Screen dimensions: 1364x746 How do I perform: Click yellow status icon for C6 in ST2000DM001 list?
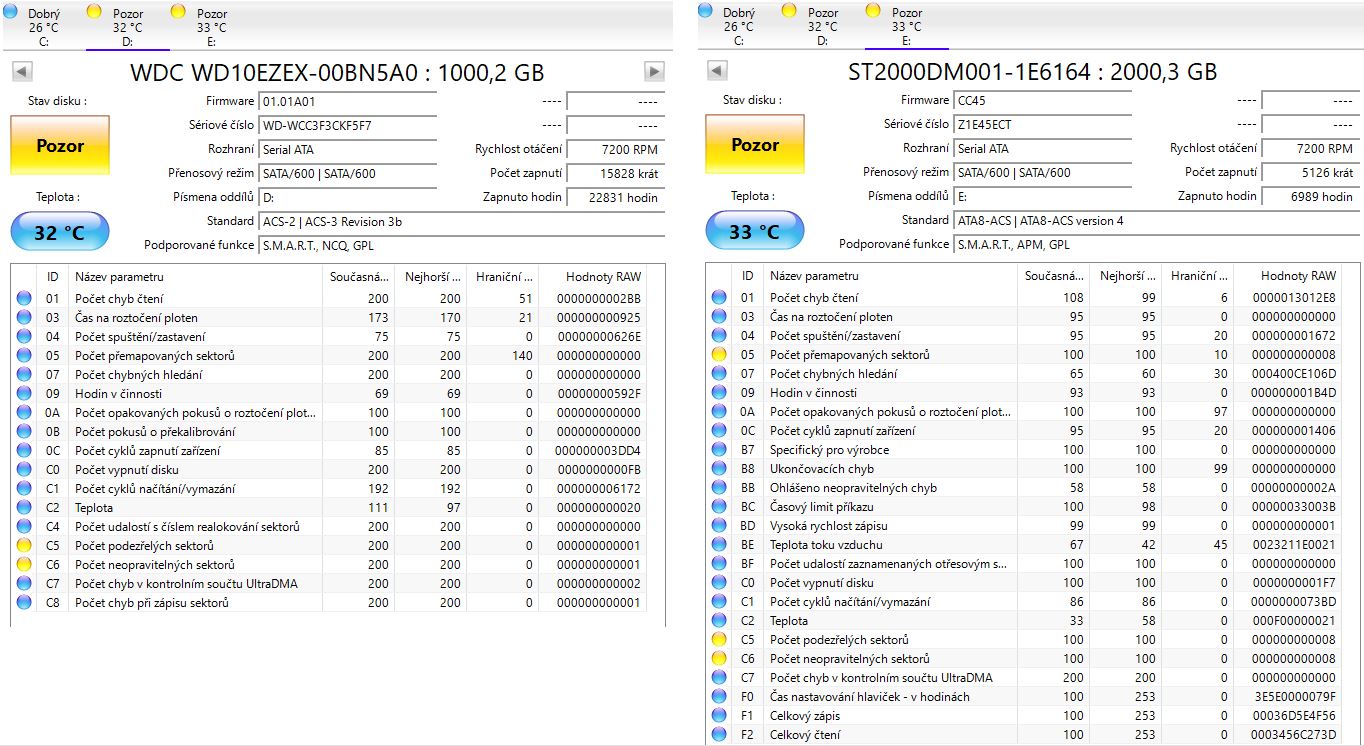(x=718, y=659)
